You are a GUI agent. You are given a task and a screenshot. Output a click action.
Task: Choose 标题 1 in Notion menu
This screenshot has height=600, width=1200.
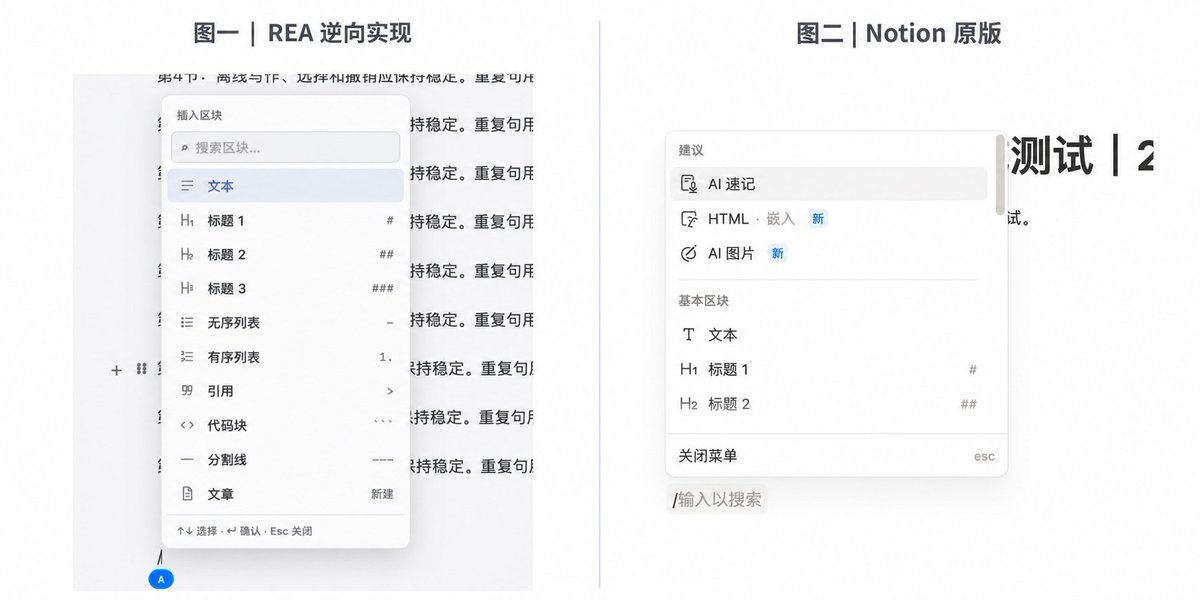(828, 370)
